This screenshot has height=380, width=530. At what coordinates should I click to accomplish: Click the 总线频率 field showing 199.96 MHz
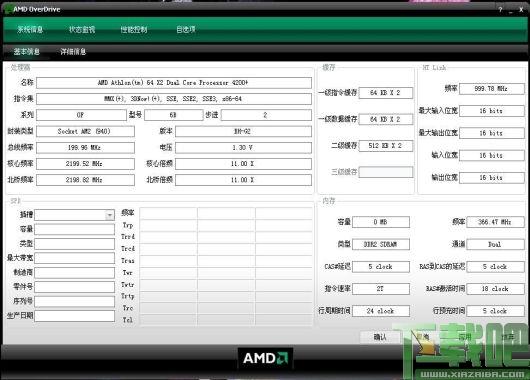point(85,147)
